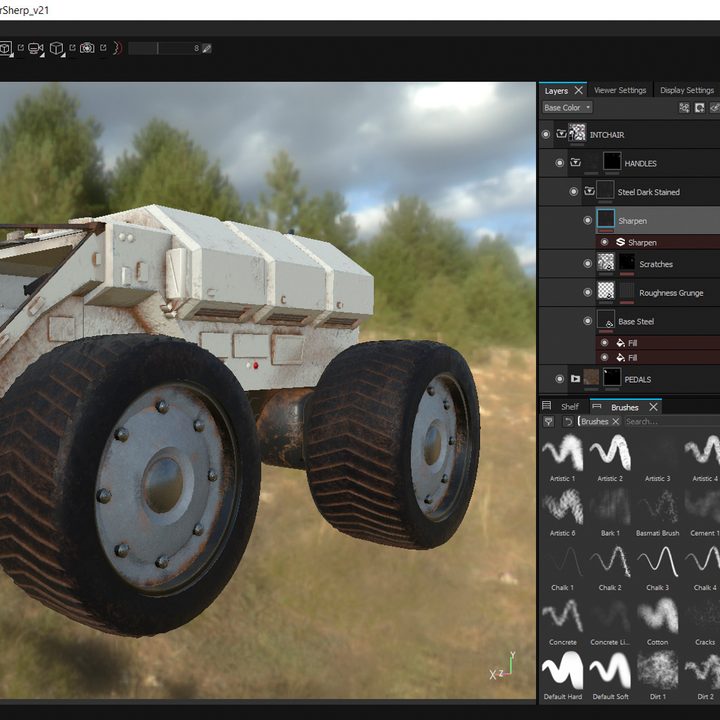
Task: Hide the Scratches layer
Action: click(x=587, y=264)
